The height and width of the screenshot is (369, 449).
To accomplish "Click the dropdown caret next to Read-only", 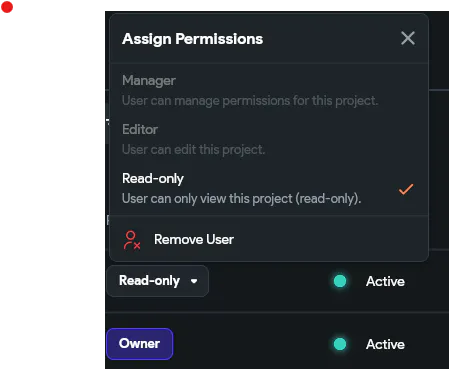I will (x=194, y=281).
